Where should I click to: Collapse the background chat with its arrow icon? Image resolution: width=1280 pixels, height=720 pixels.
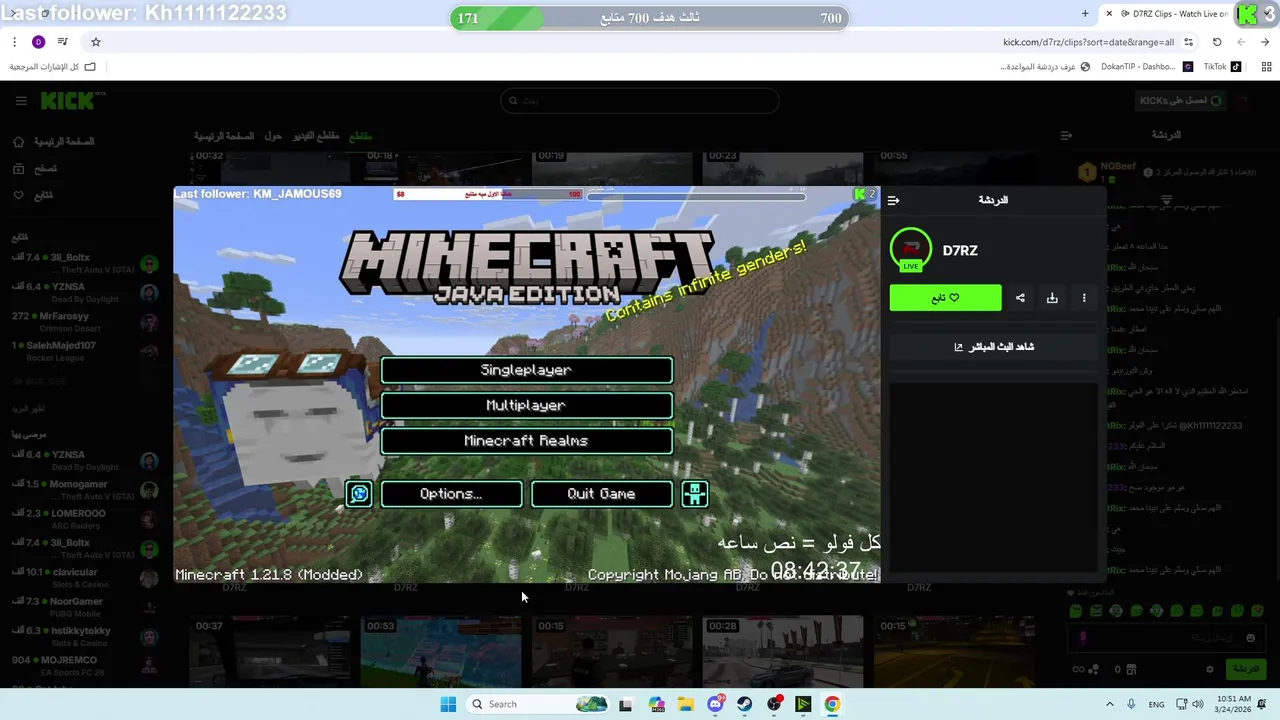pyautogui.click(x=1066, y=135)
